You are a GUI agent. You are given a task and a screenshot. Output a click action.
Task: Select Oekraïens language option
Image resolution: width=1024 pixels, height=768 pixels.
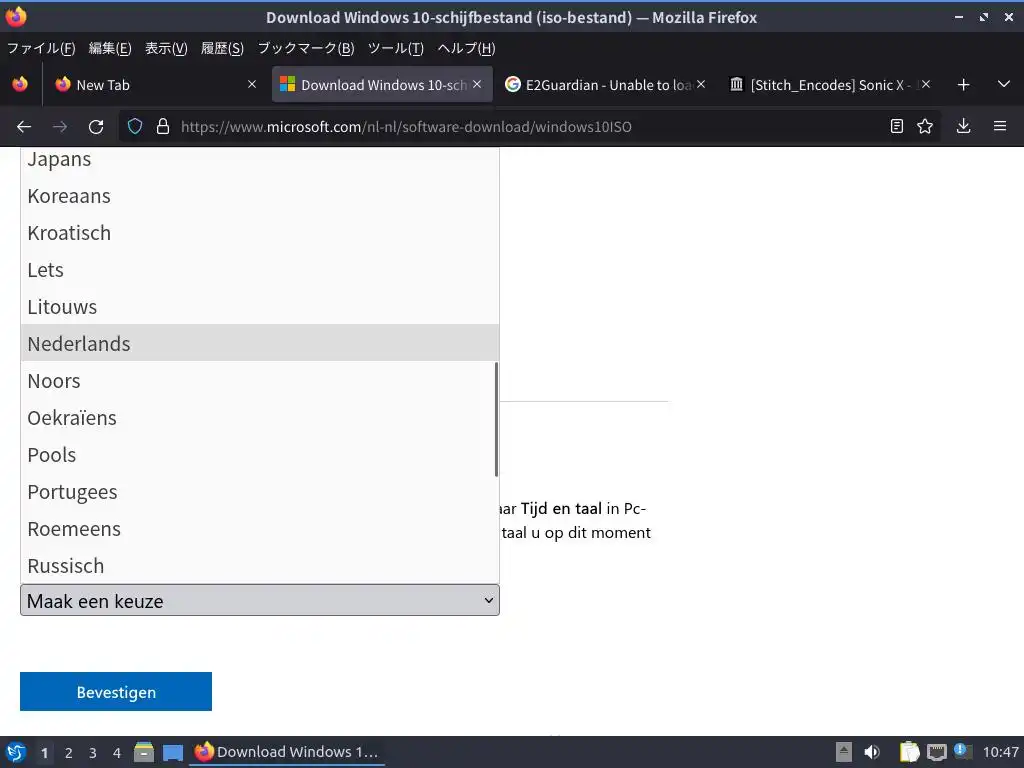tap(260, 418)
